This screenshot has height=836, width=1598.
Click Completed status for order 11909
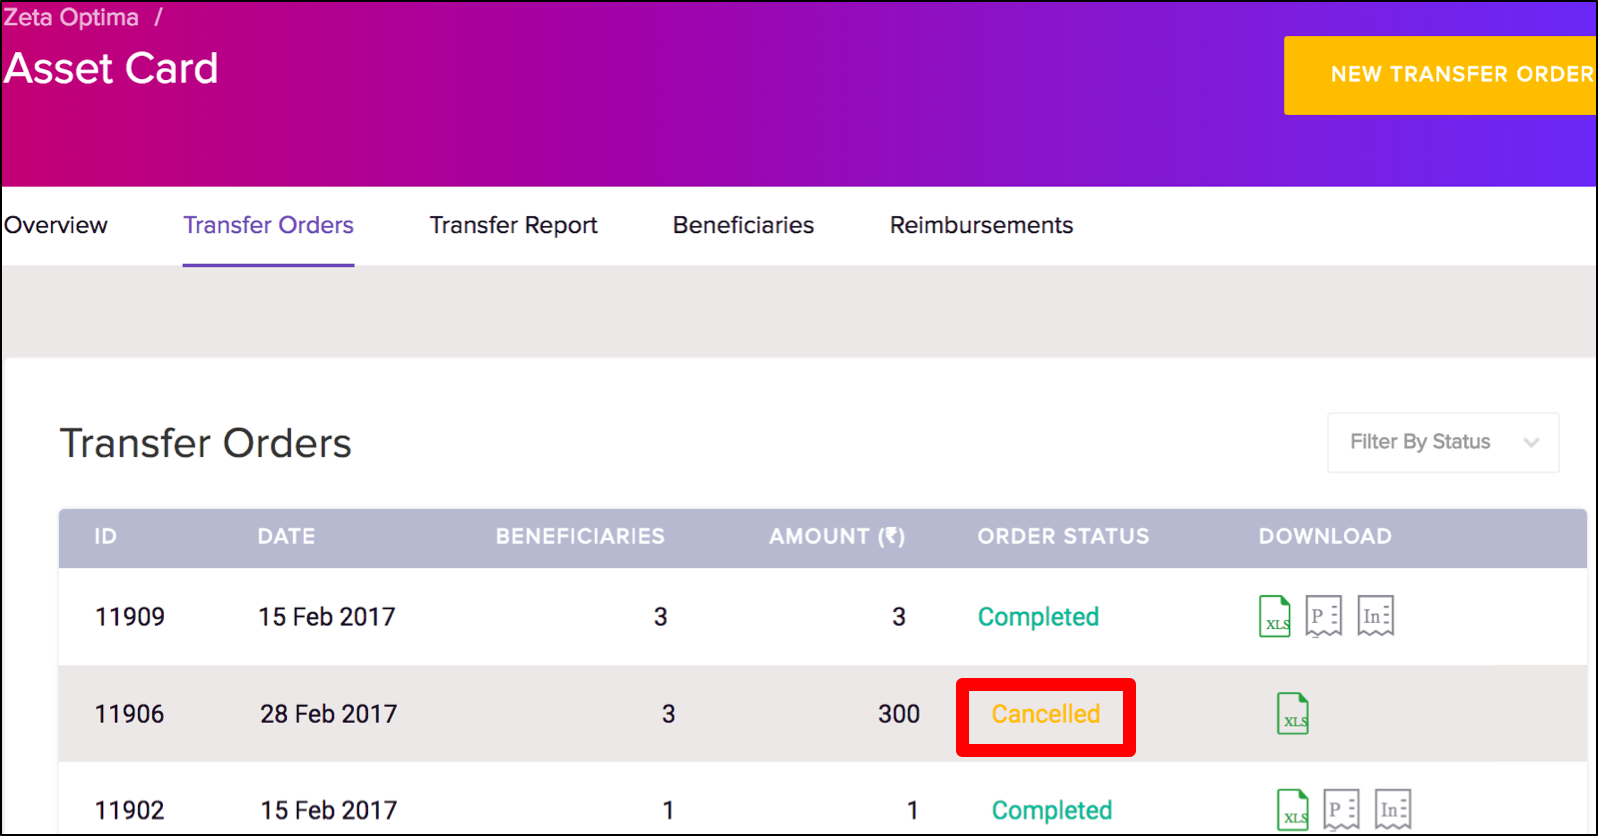click(x=1038, y=617)
